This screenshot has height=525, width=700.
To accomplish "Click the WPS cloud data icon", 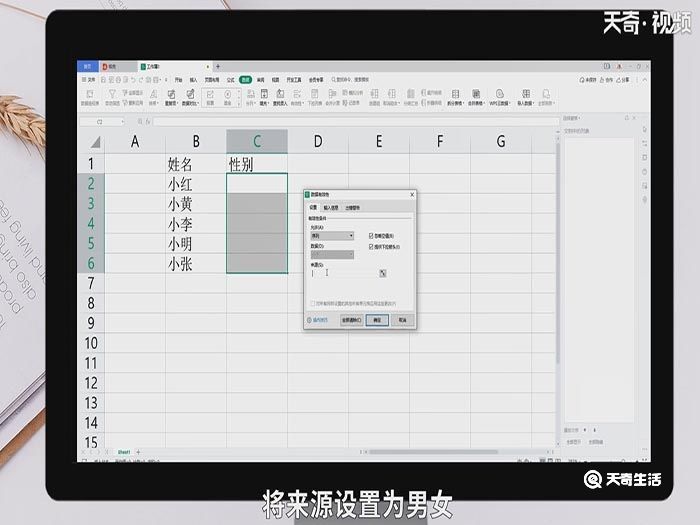I will point(500,93).
